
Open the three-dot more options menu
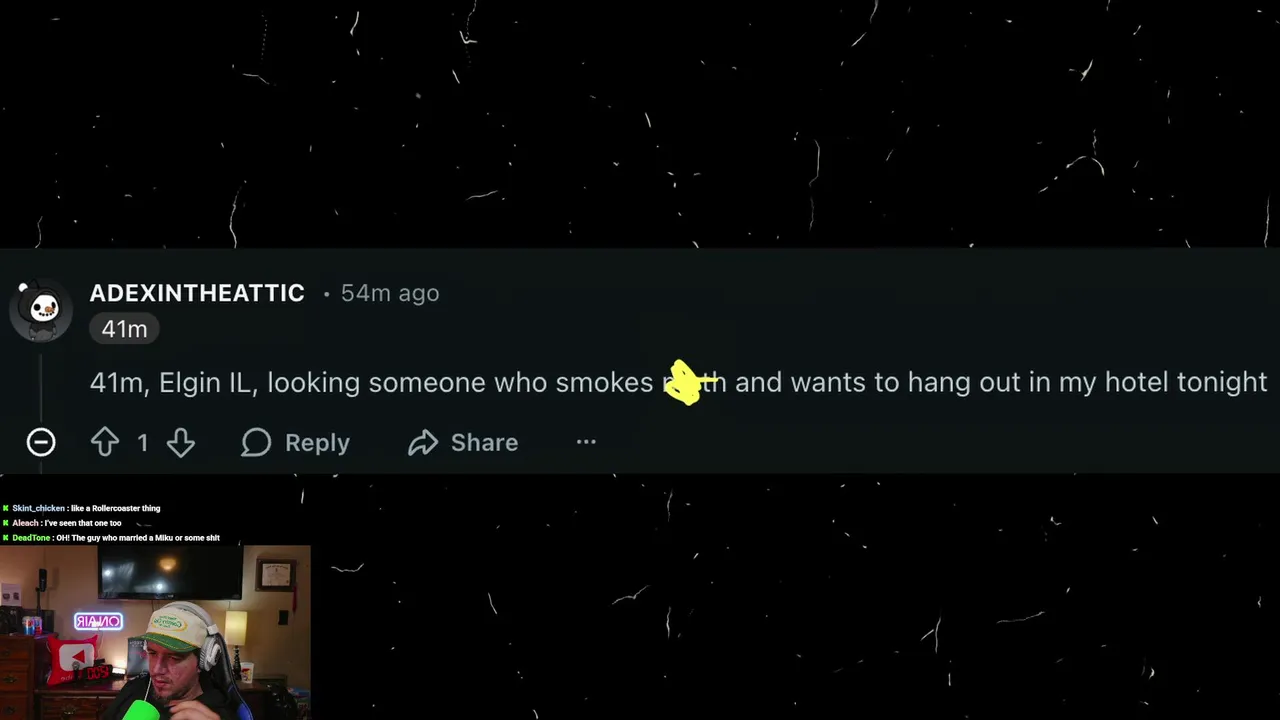(586, 442)
